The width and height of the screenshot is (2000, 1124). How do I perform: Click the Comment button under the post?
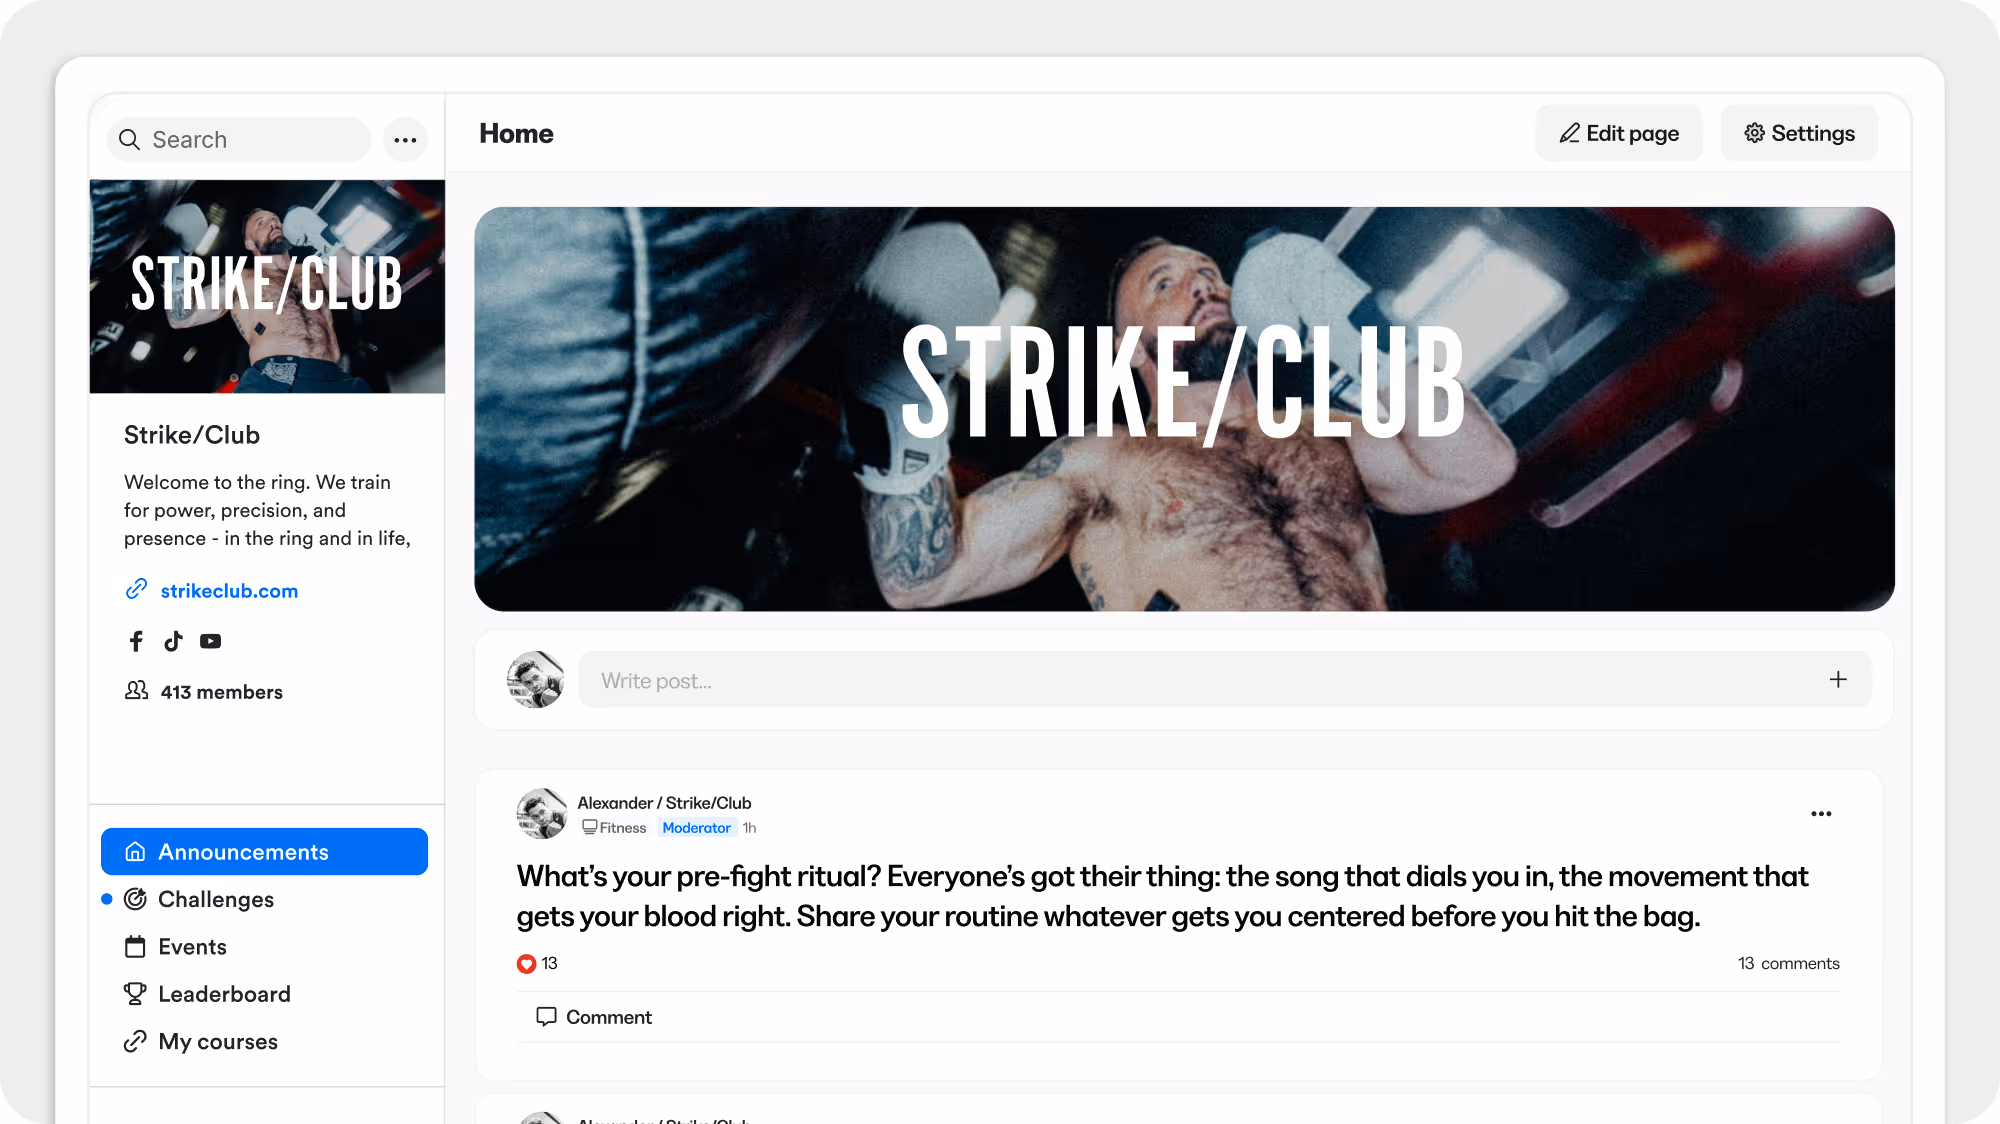pyautogui.click(x=594, y=1017)
